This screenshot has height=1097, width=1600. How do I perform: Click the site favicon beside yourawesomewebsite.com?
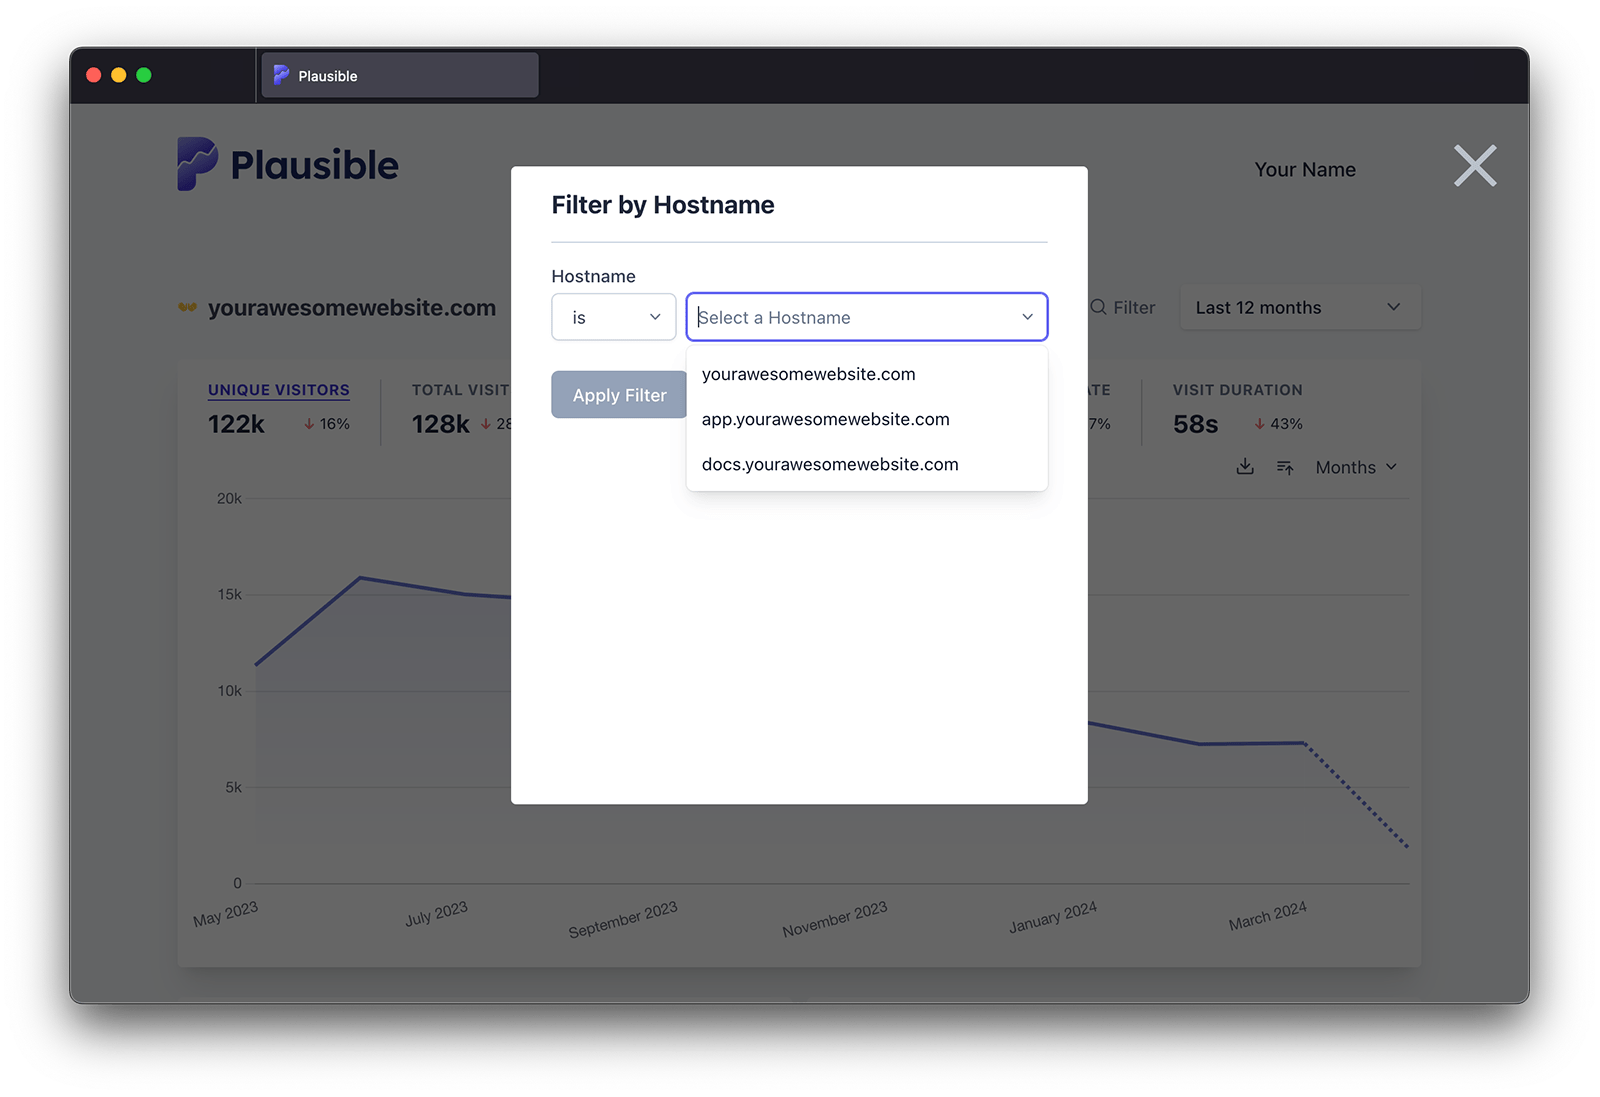coord(187,307)
